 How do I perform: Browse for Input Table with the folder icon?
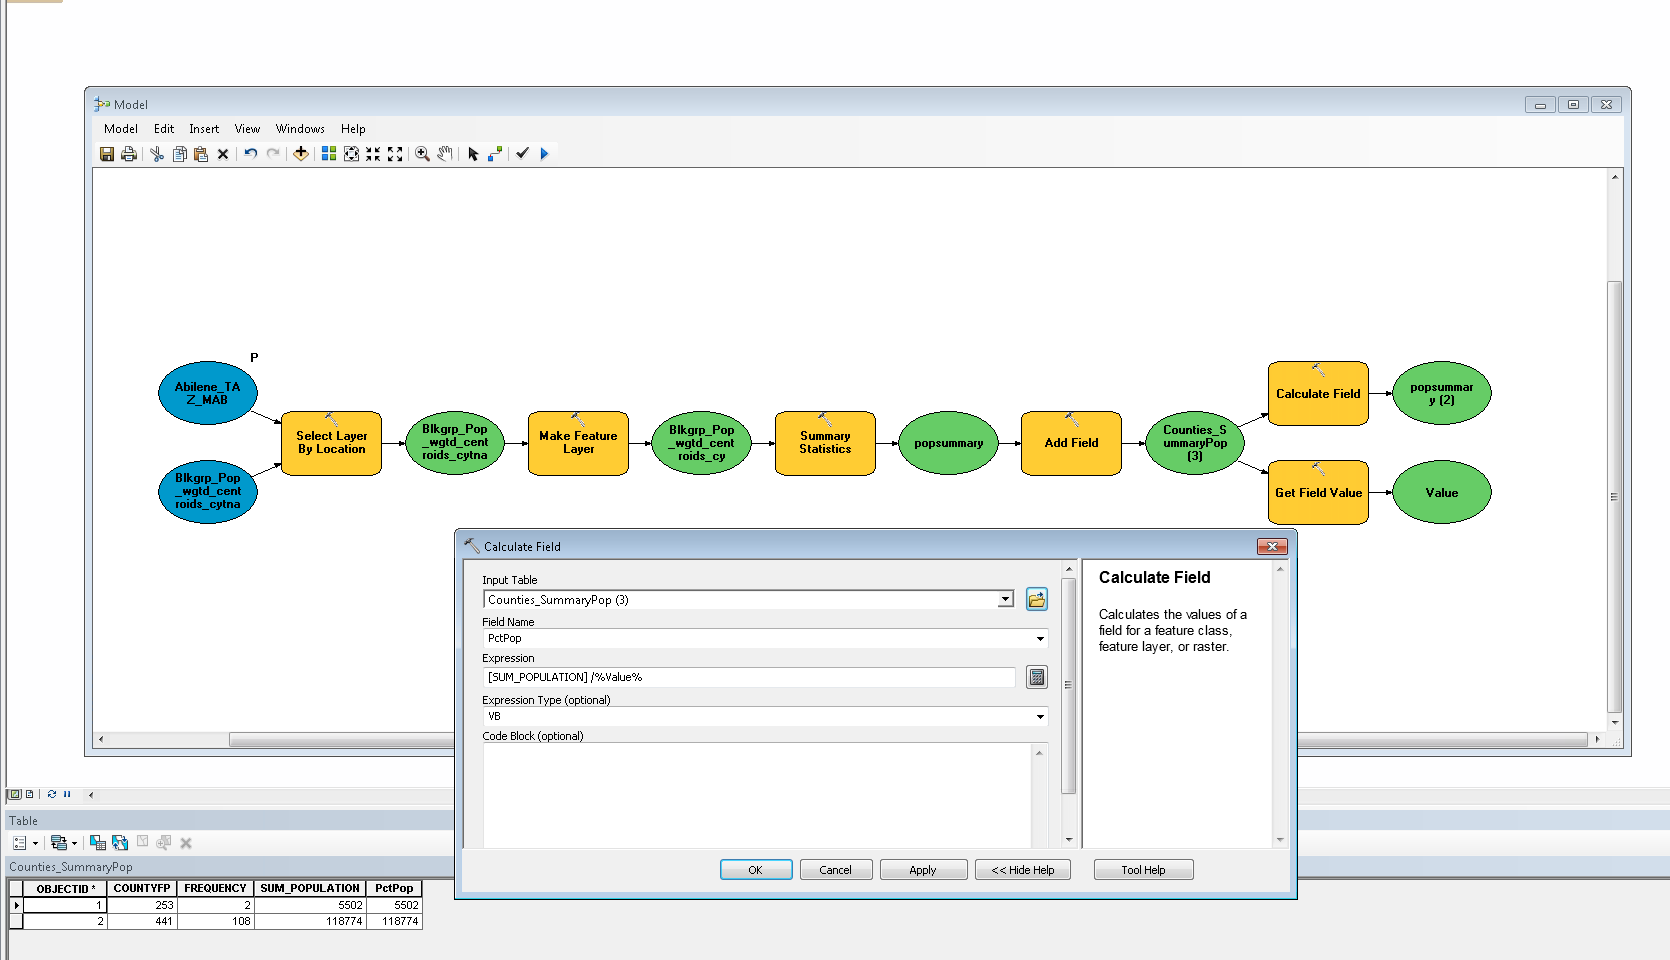[x=1037, y=599]
